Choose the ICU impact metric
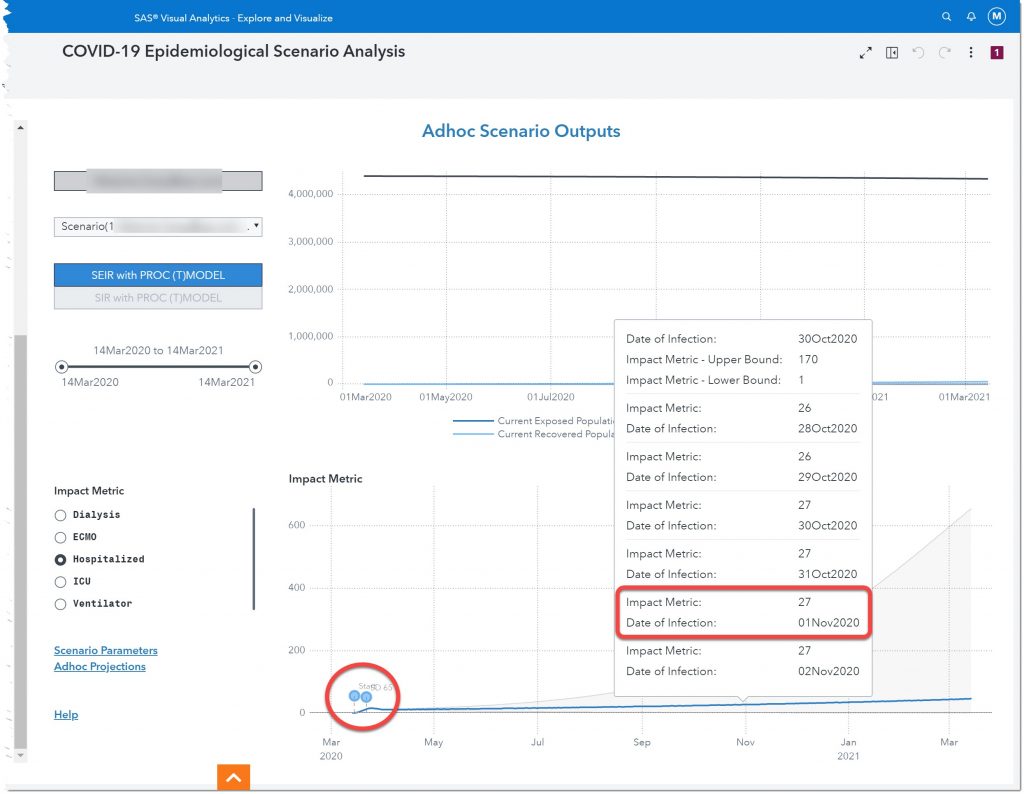The image size is (1024, 794). click(x=61, y=581)
